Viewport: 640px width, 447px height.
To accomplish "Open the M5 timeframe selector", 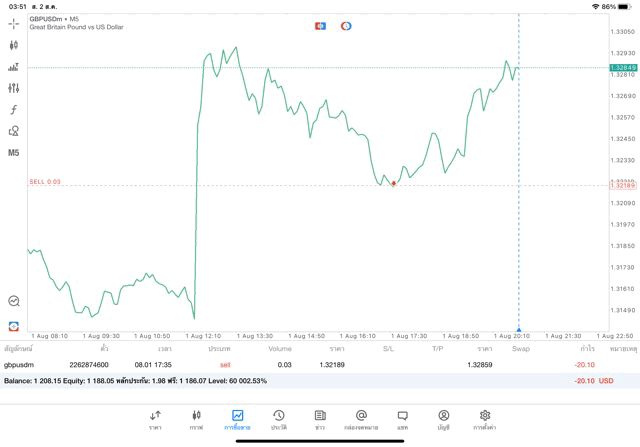I will [x=14, y=153].
